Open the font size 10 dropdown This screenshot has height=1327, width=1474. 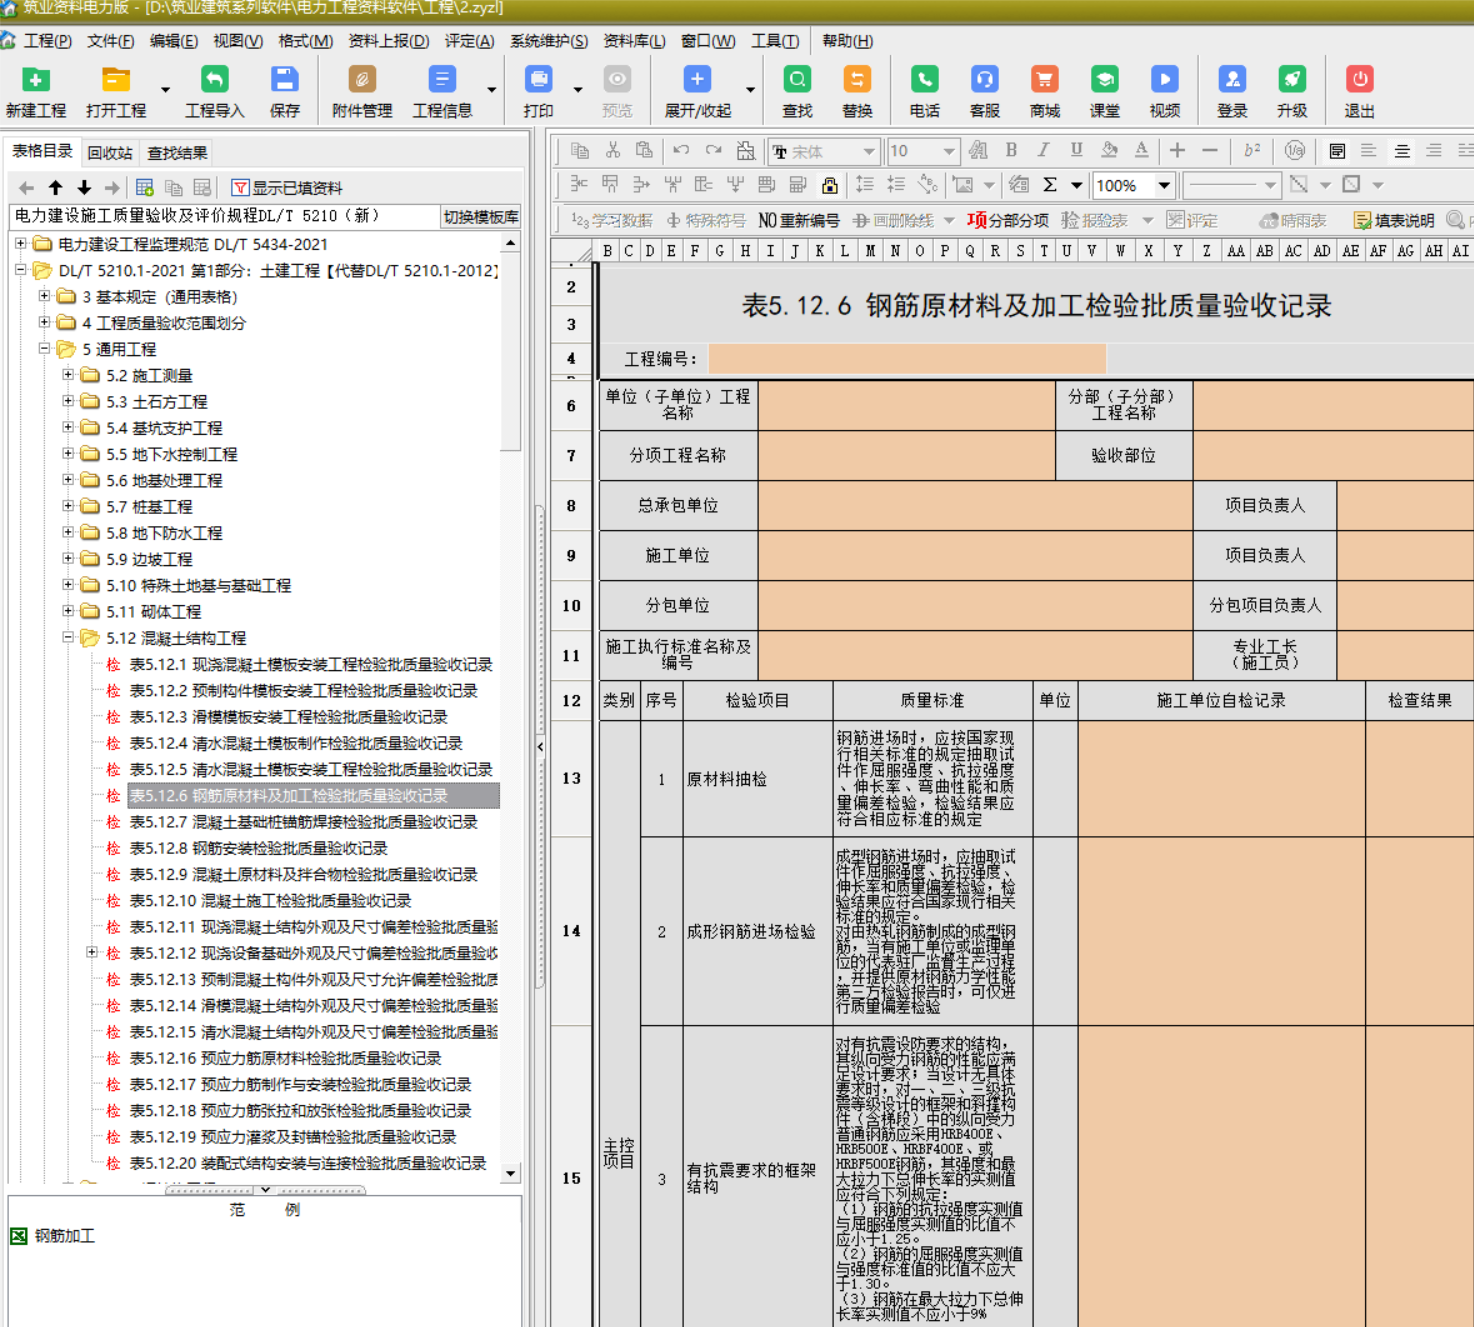pos(948,151)
